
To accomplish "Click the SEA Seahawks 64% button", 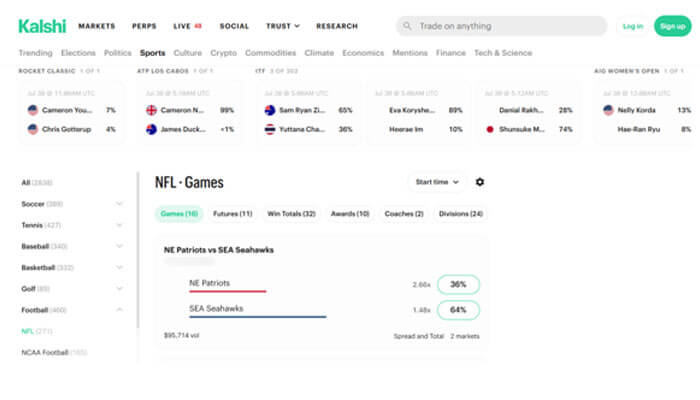I will [458, 310].
